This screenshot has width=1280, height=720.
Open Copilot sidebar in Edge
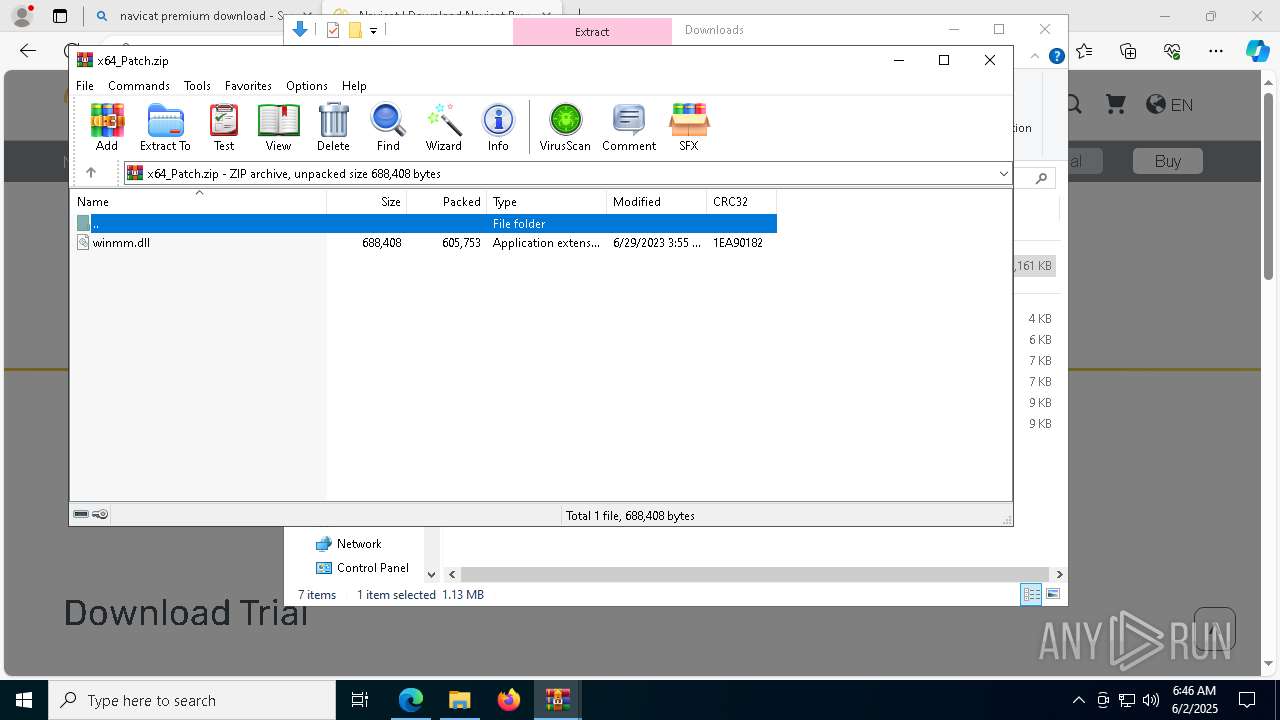[1257, 51]
